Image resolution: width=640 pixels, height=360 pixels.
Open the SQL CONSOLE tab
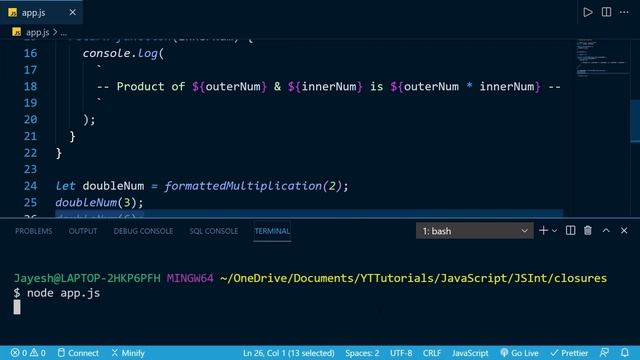(213, 231)
